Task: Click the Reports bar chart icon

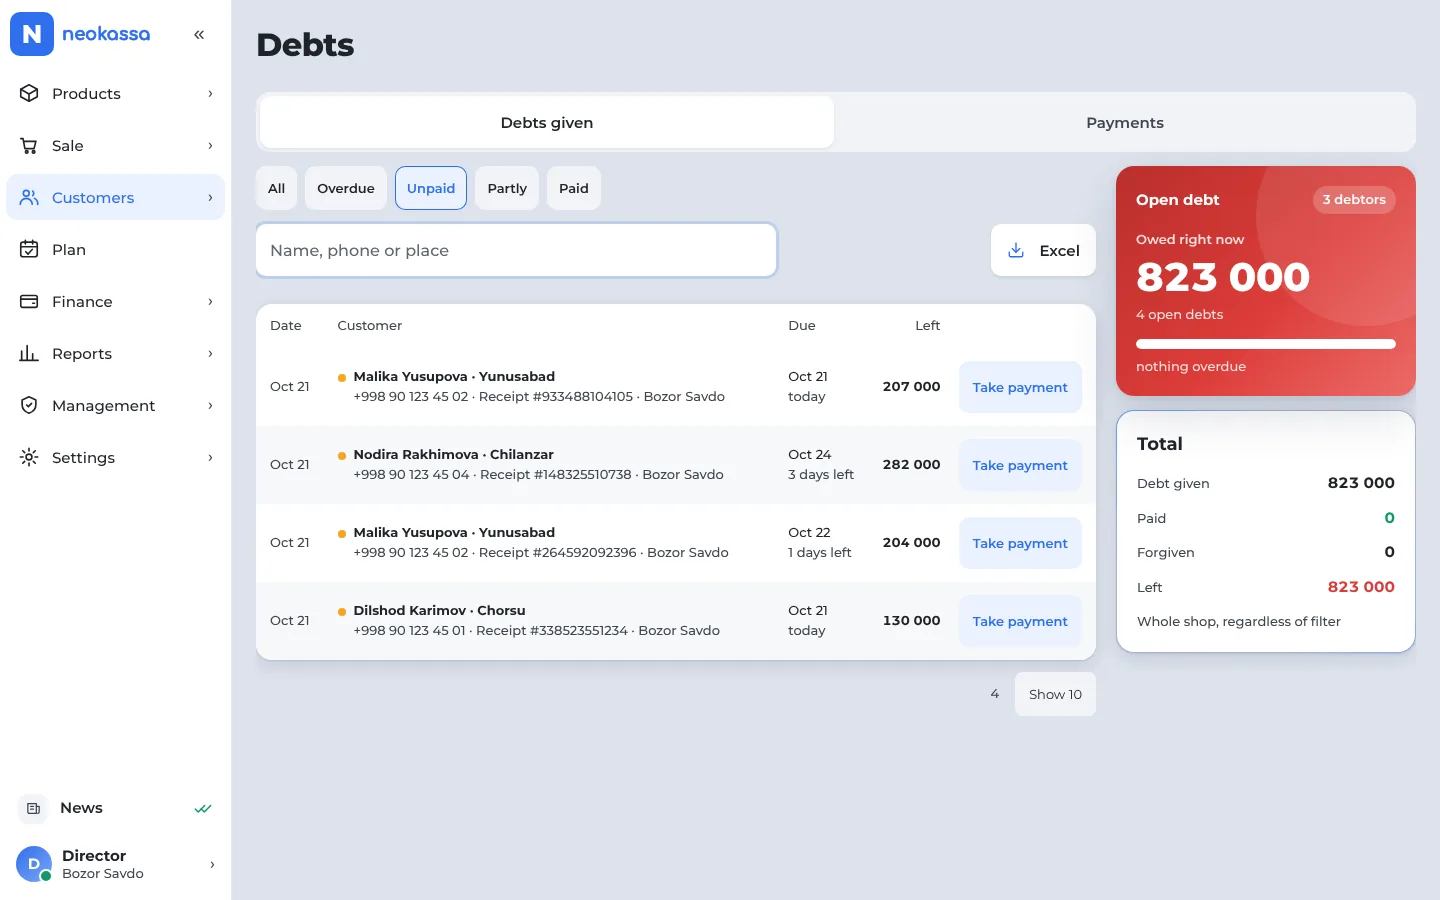Action: click(x=29, y=353)
